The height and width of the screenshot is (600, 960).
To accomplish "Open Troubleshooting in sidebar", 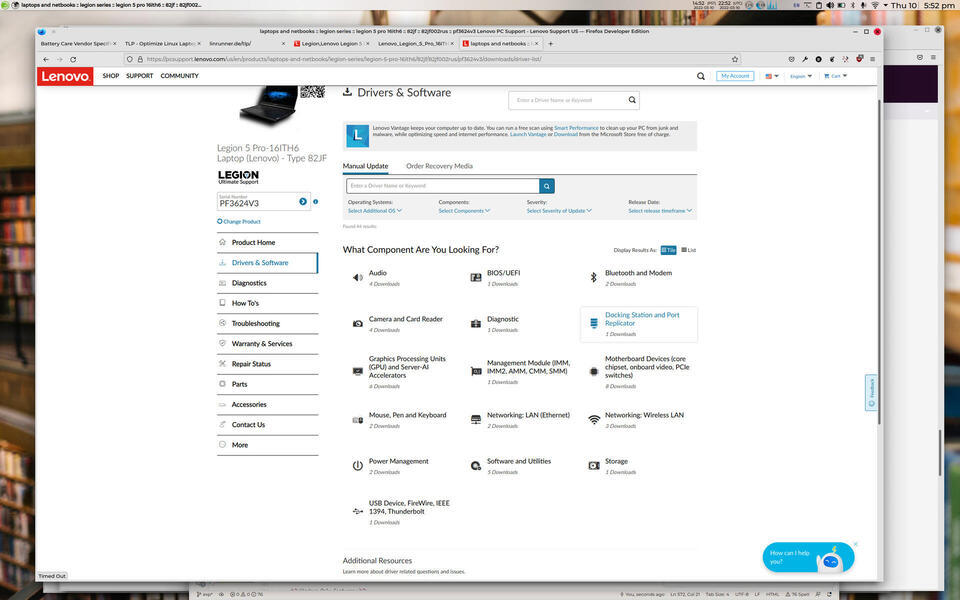I will pos(268,323).
